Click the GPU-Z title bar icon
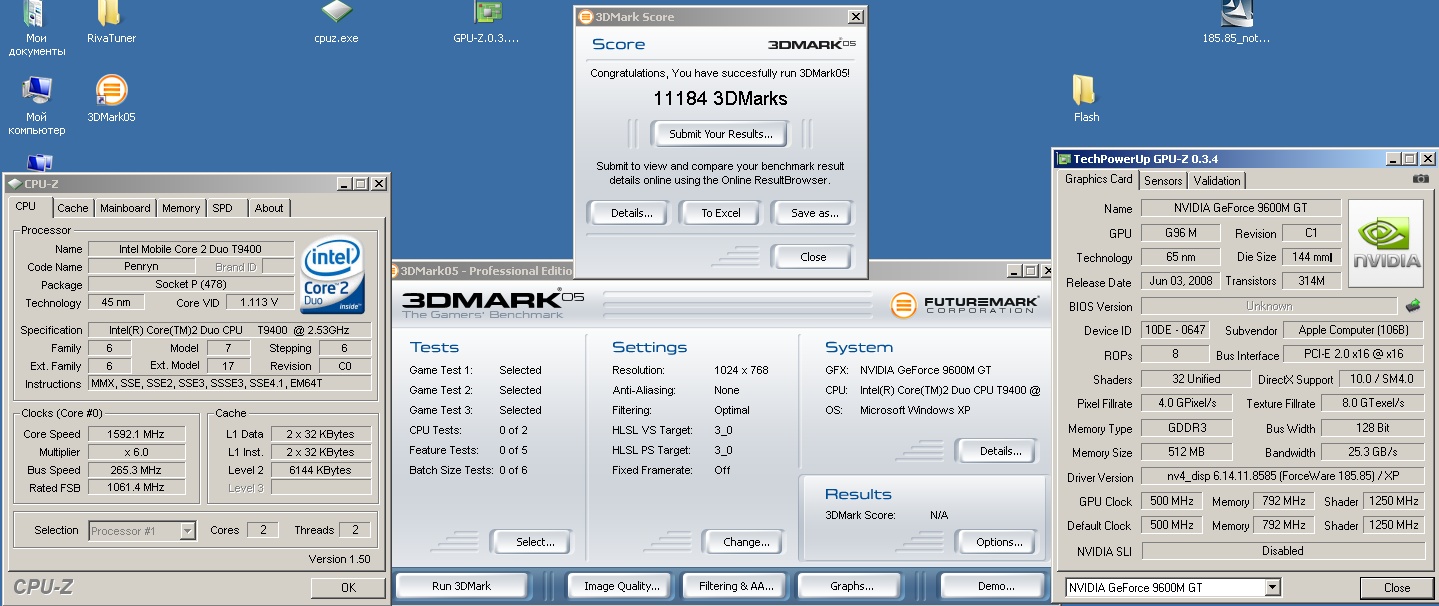This screenshot has height=606, width=1439. click(1065, 159)
